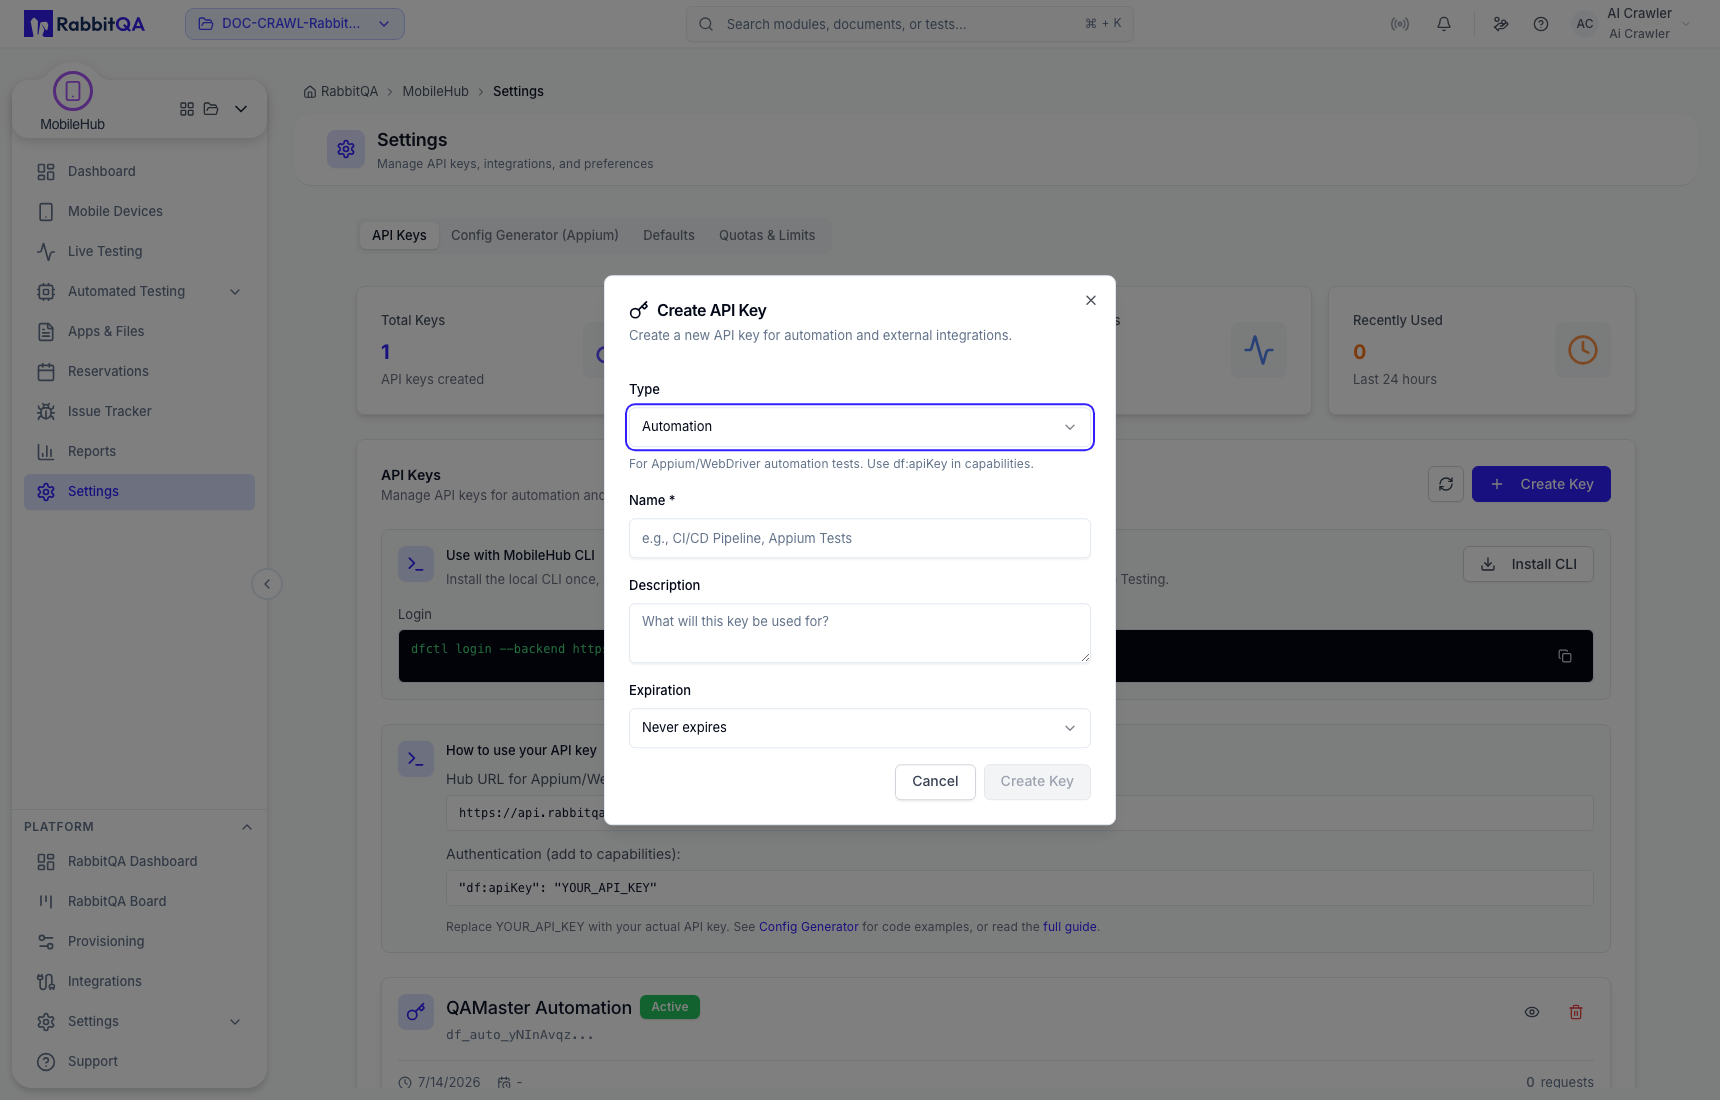1720x1100 pixels.
Task: Click the activity pulse stat icon
Action: pyautogui.click(x=1259, y=350)
